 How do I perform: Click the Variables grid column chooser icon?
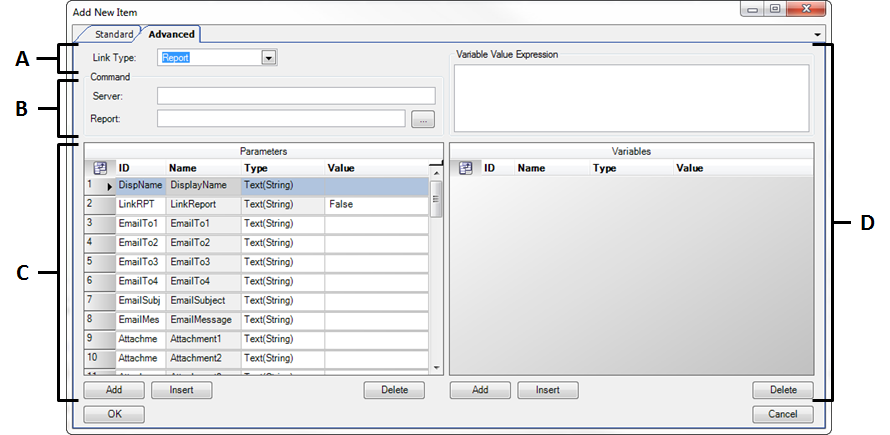click(x=465, y=169)
